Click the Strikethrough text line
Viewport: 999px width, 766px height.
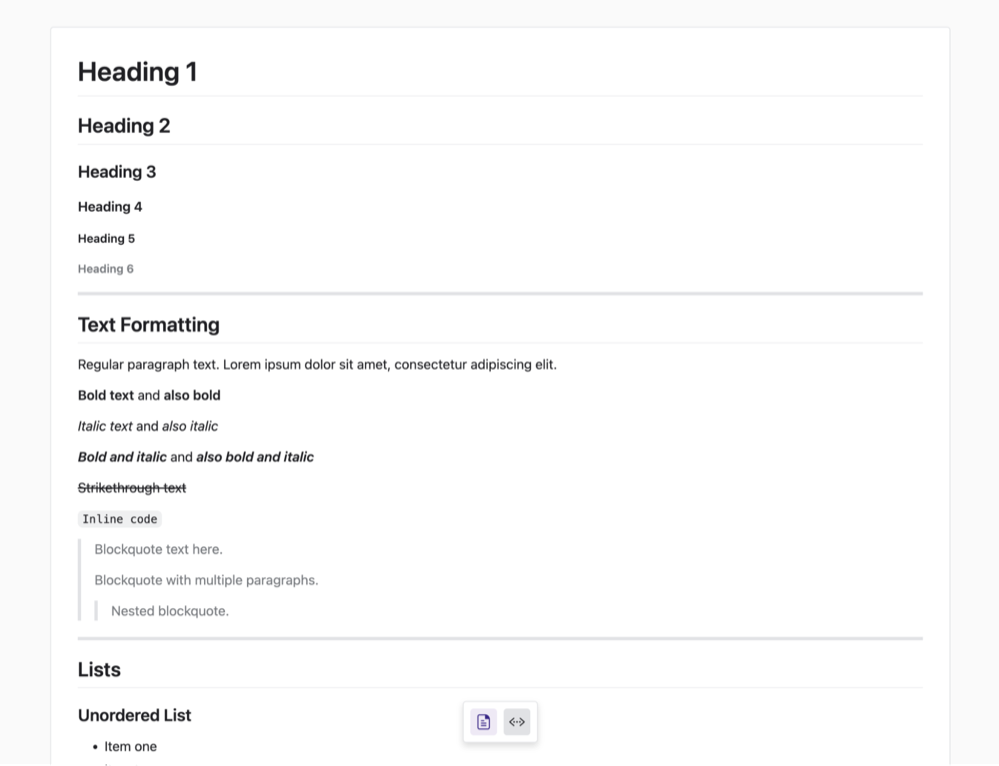pyautogui.click(x=132, y=488)
